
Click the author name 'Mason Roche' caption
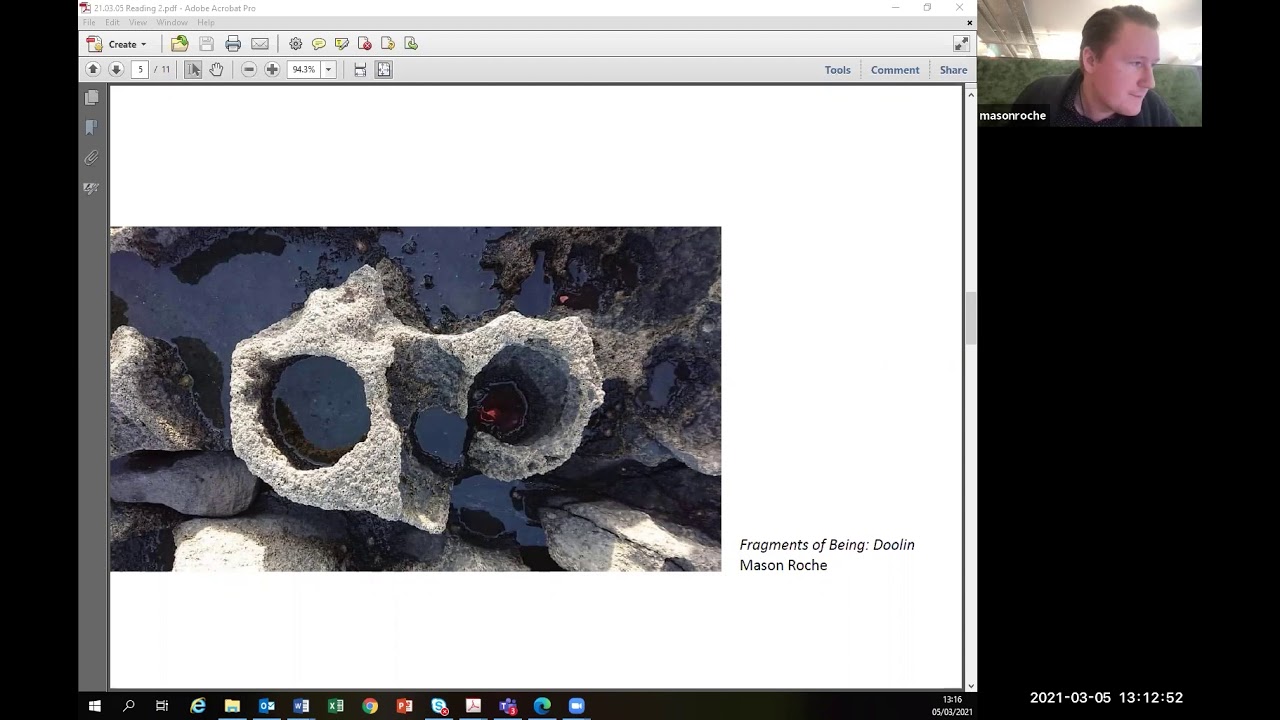(783, 565)
